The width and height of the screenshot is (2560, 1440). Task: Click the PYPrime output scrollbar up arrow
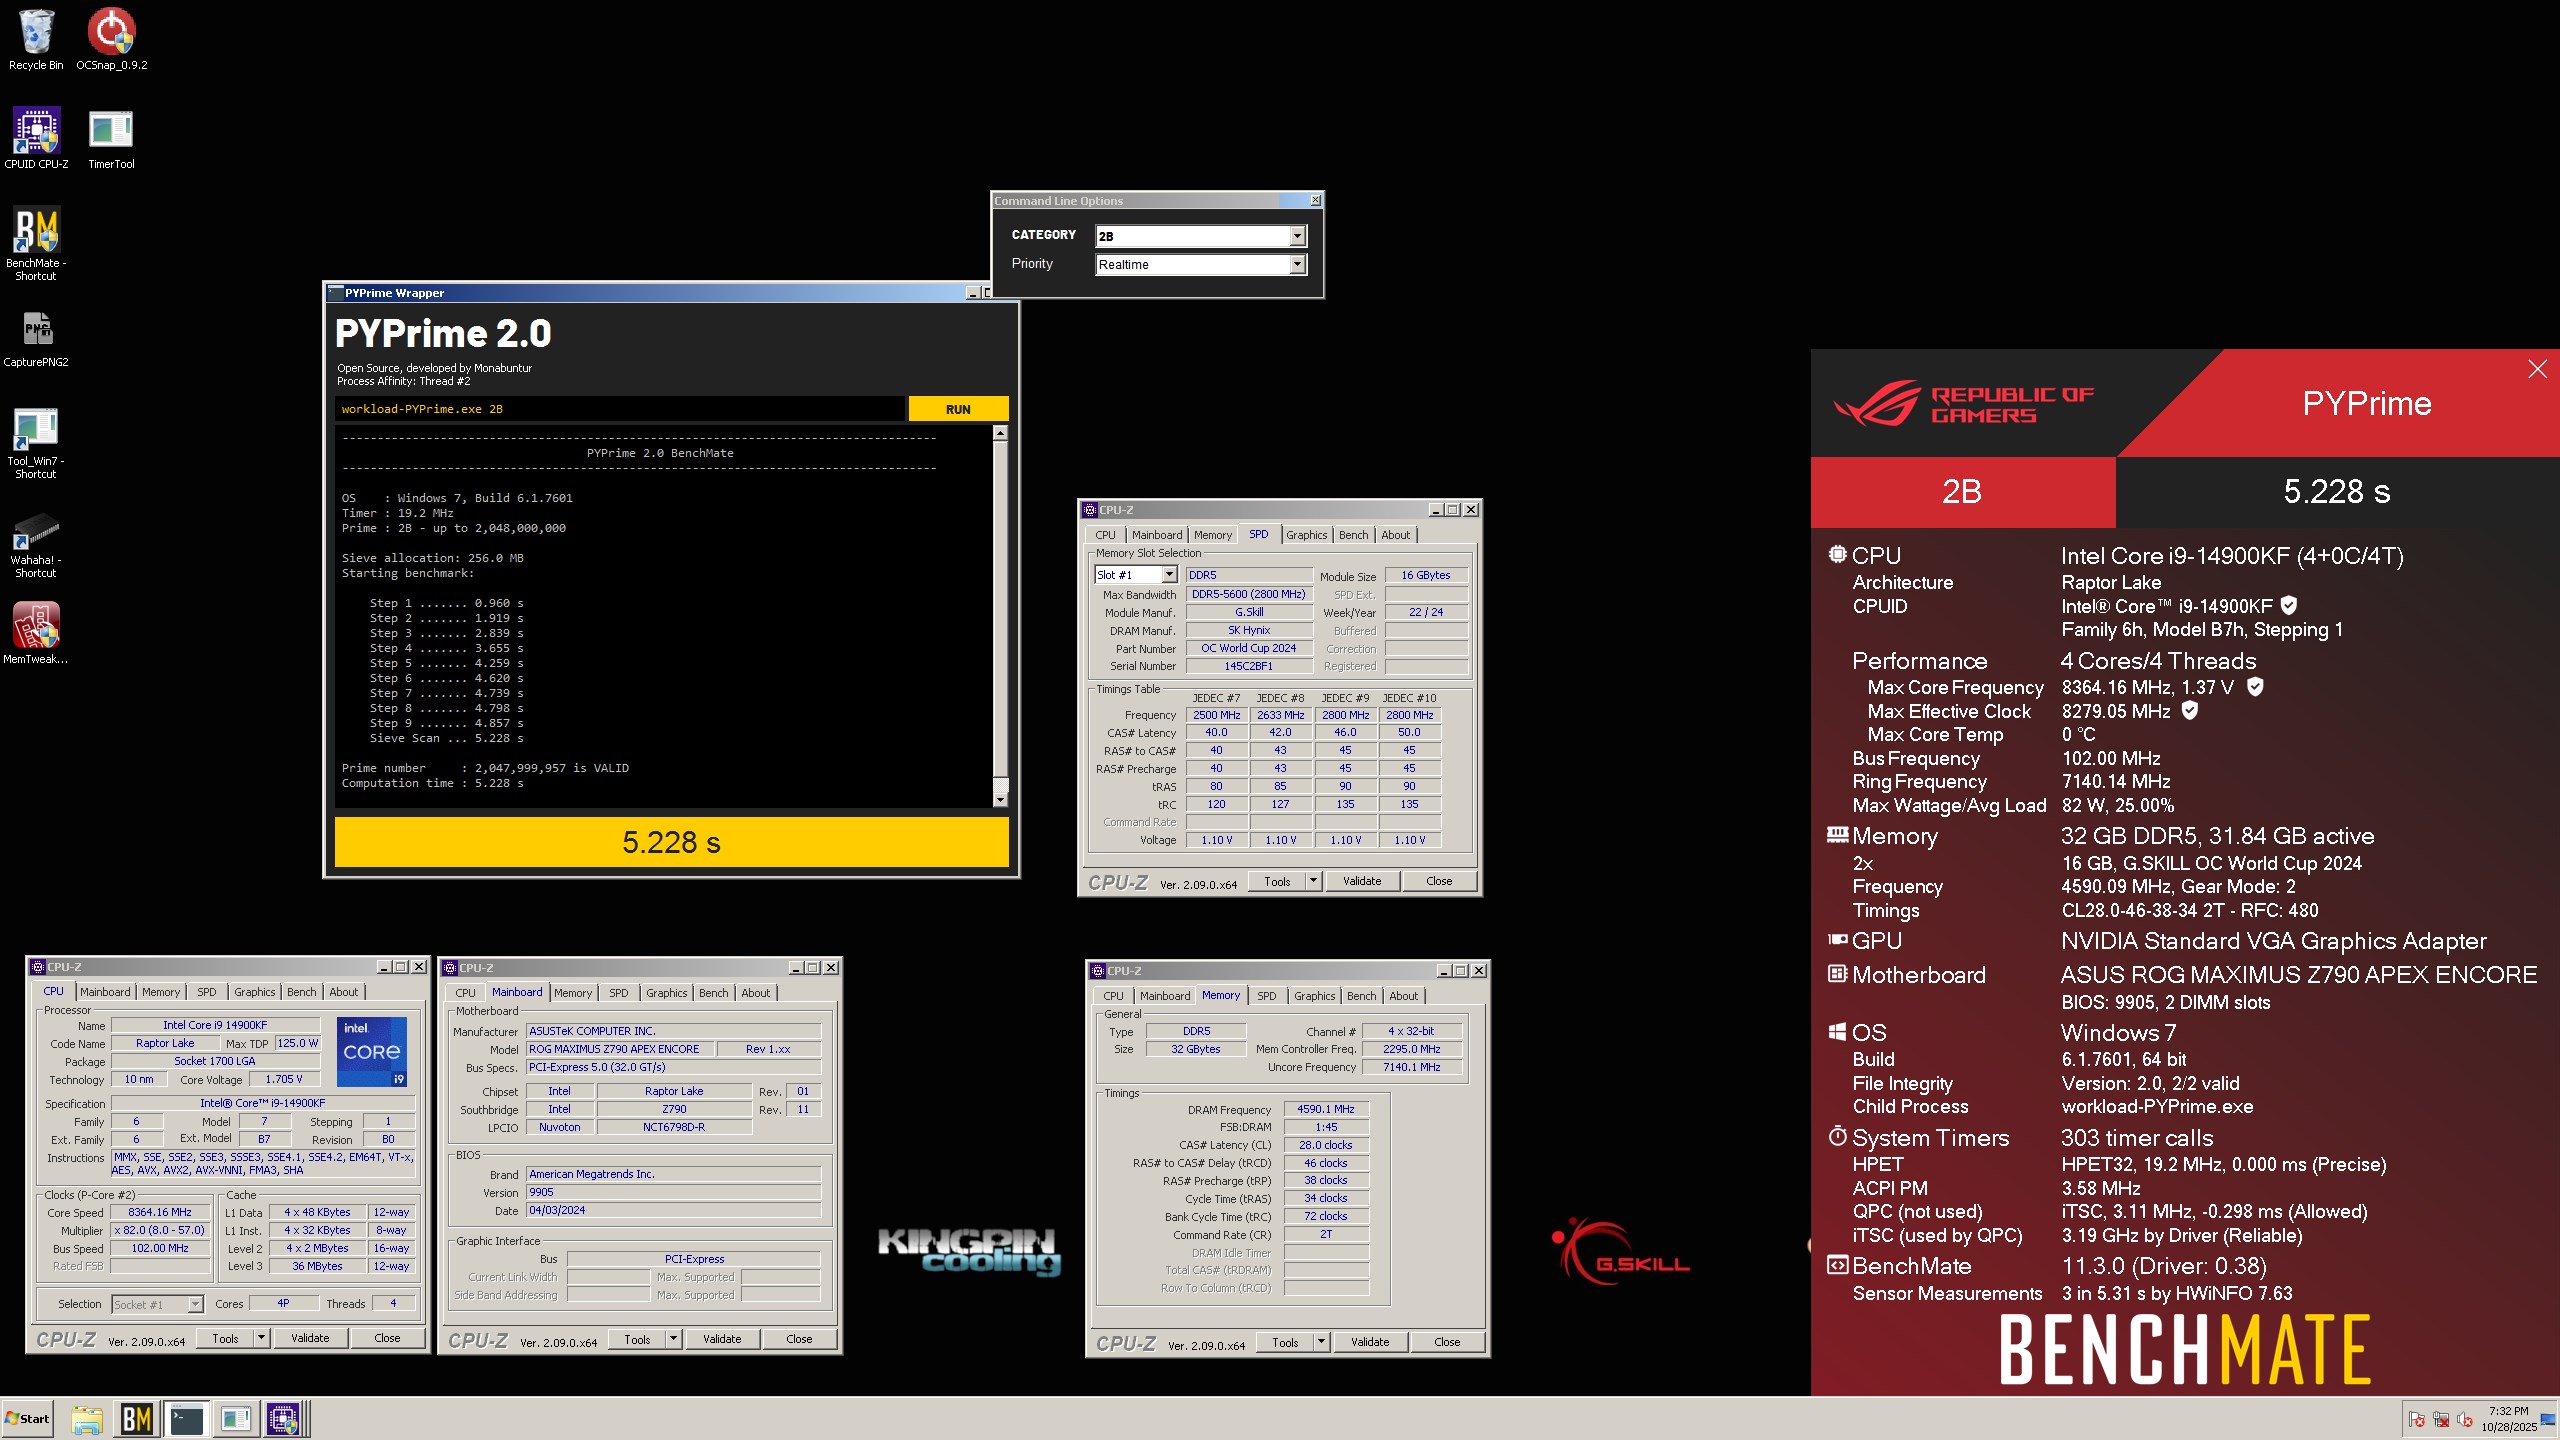(x=1000, y=434)
